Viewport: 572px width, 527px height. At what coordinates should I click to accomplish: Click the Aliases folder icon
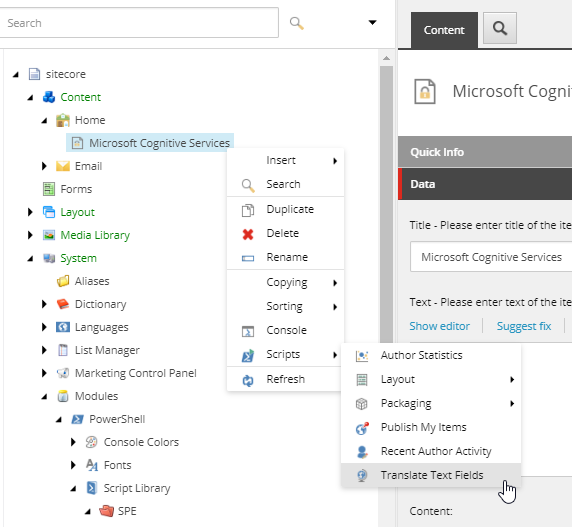[x=63, y=281]
